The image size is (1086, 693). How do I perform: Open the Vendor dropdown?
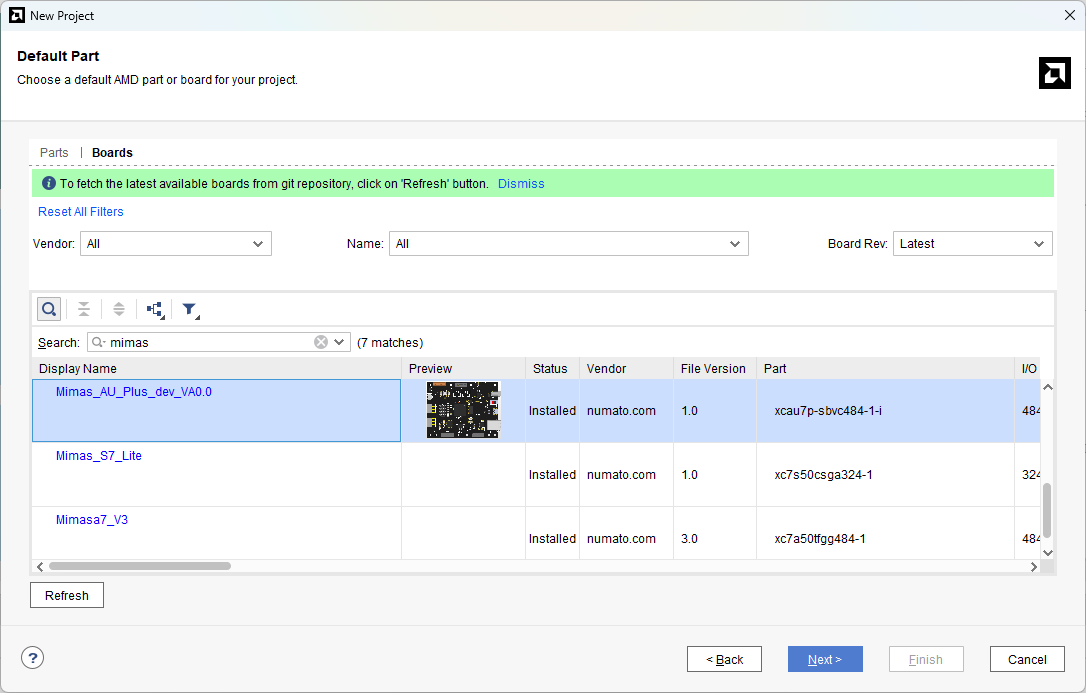click(176, 244)
